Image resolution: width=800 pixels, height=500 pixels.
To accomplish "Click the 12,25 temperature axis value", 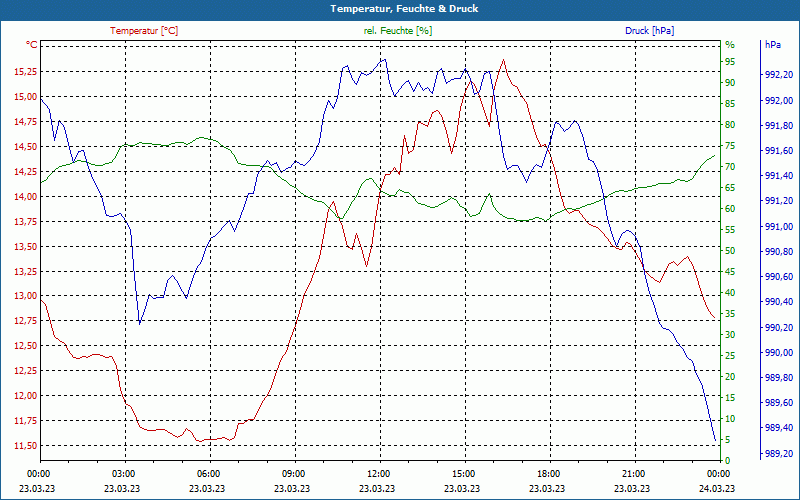I will [x=26, y=371].
